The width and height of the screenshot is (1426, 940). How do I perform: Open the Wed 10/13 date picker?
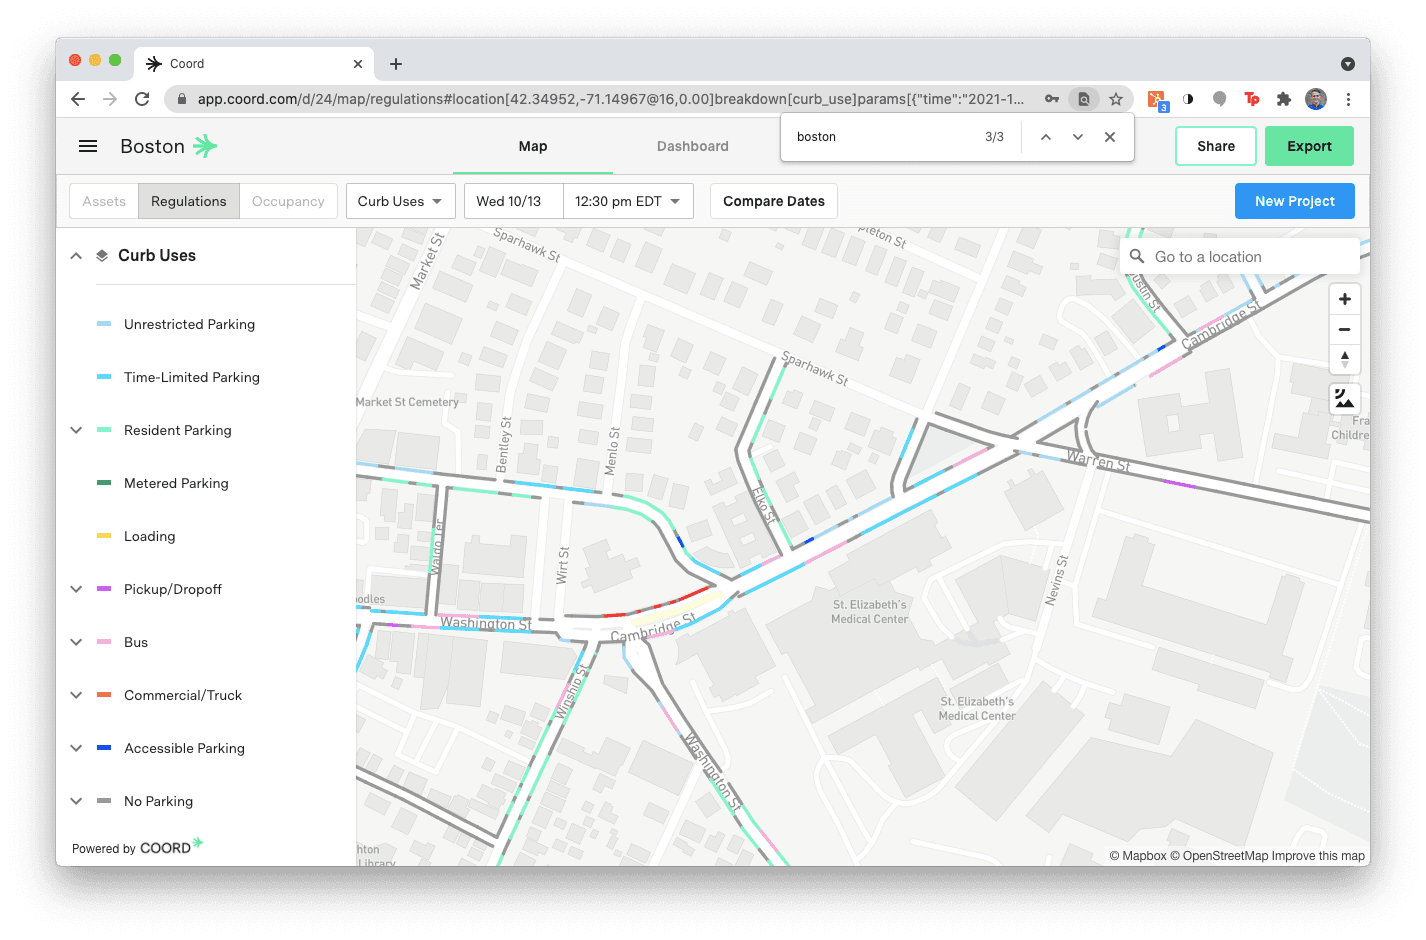tap(513, 201)
